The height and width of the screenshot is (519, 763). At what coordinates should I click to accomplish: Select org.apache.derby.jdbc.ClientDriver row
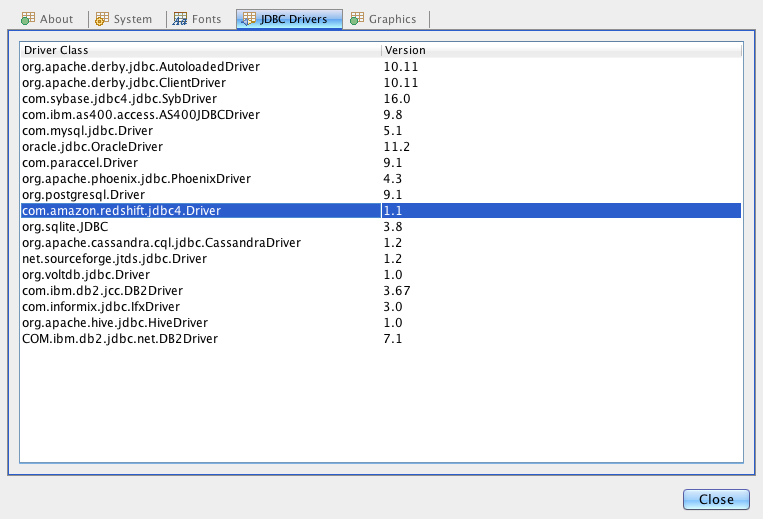[x=381, y=83]
